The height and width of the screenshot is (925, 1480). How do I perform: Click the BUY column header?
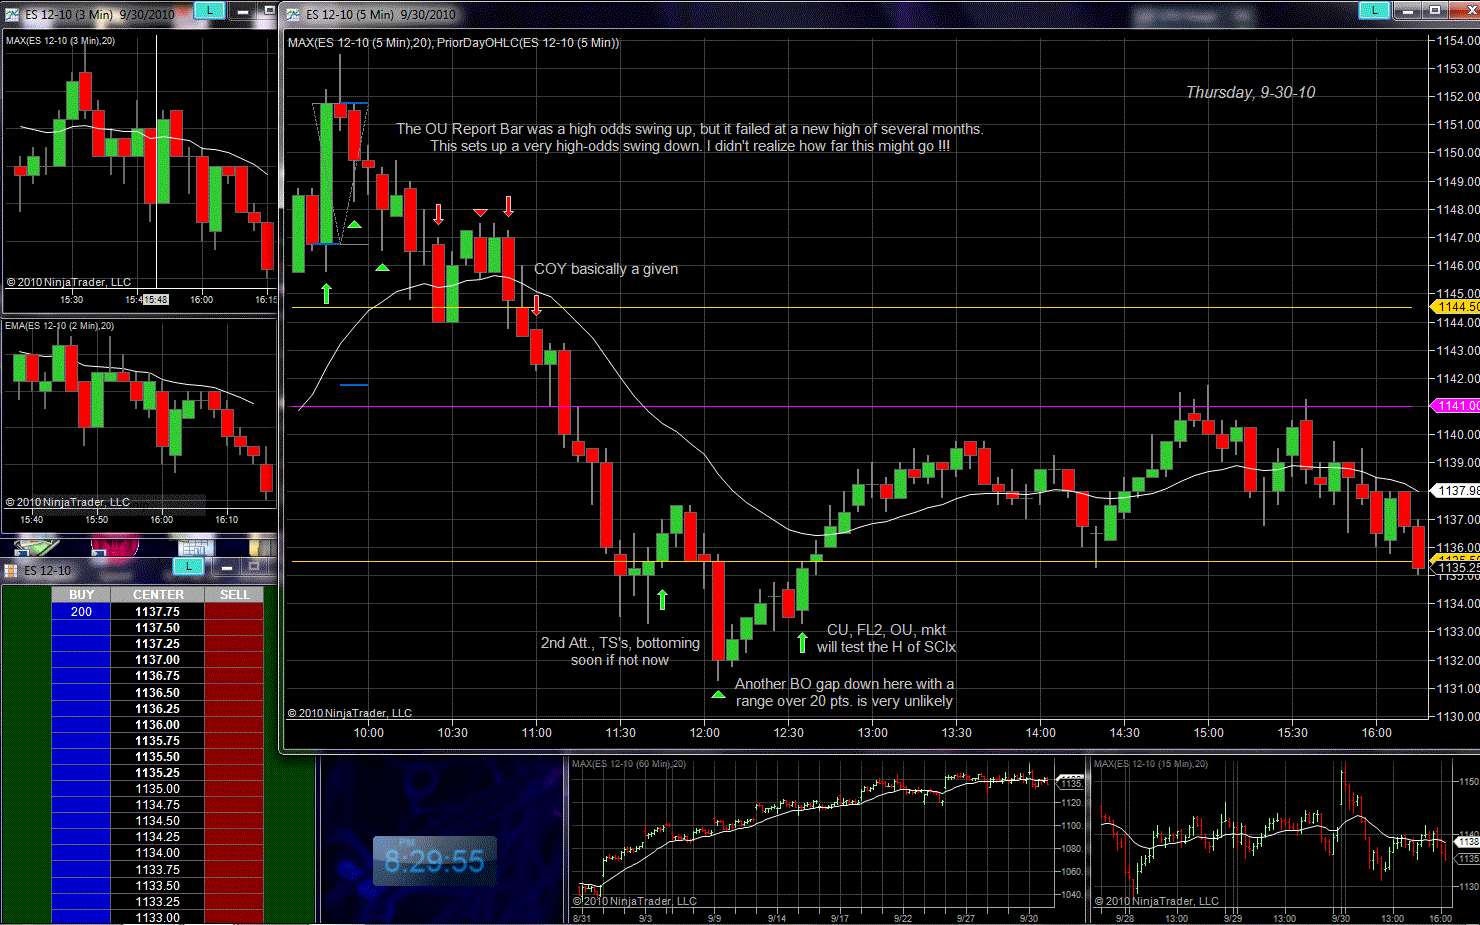(81, 595)
